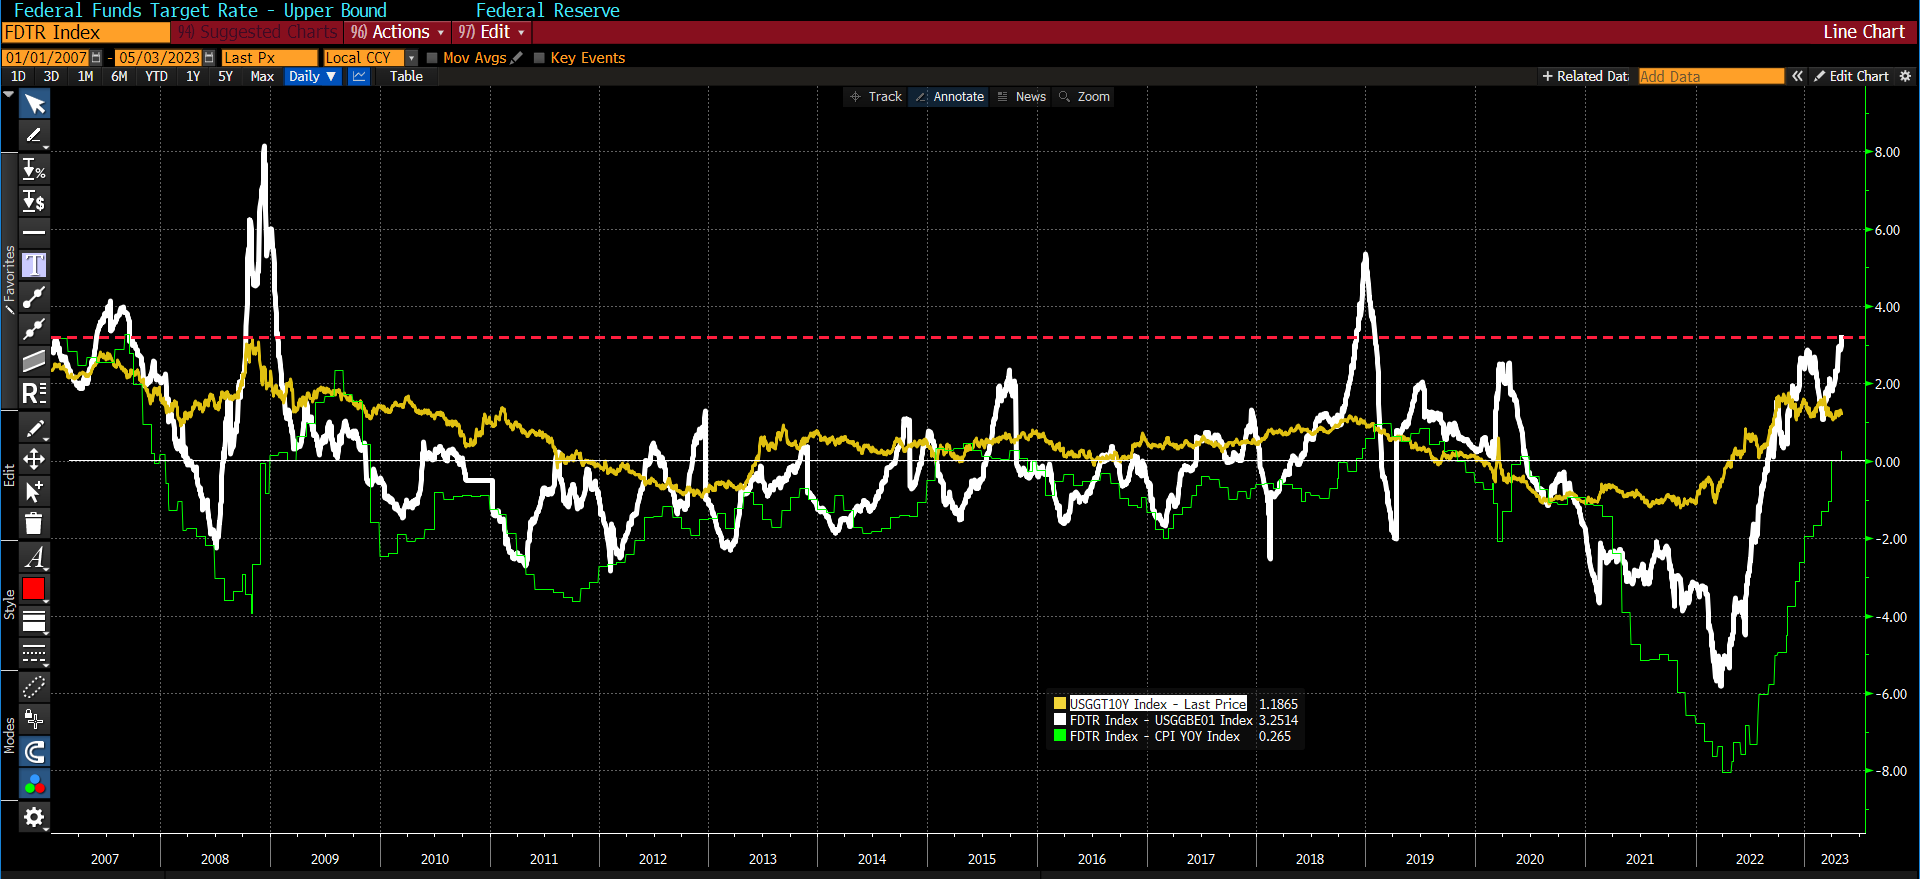
Task: Select the pencil annotation tool
Action: tap(34, 135)
